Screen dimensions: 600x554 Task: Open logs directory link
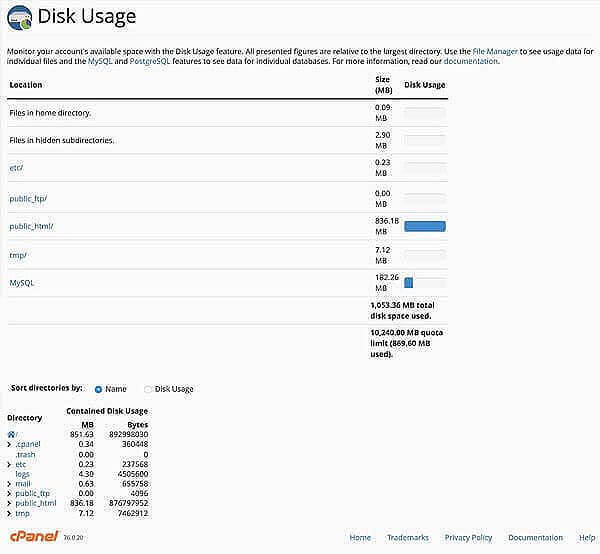(x=23, y=474)
